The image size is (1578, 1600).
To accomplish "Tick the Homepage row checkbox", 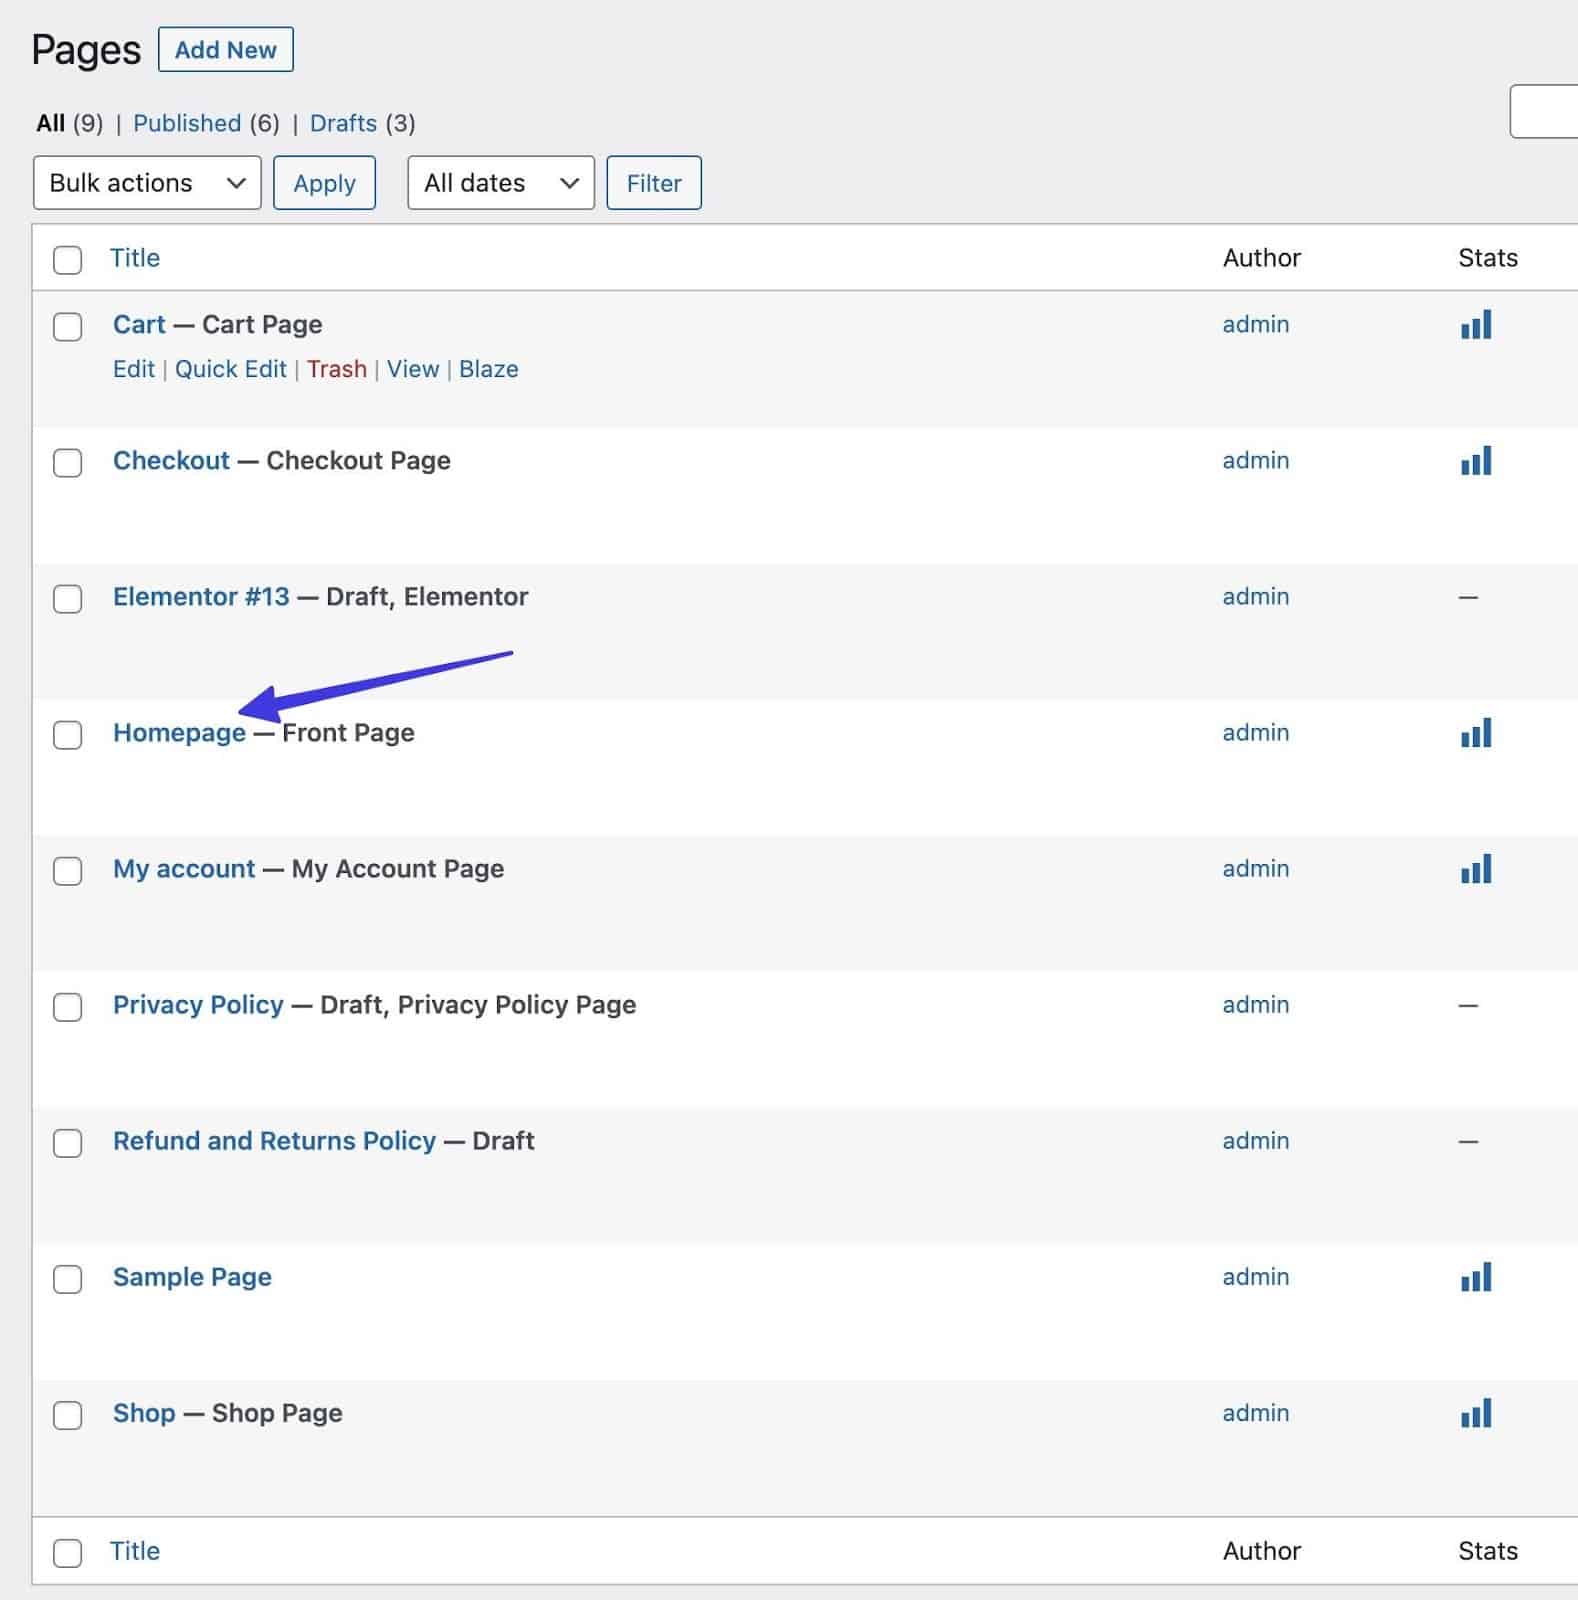I will 67,735.
